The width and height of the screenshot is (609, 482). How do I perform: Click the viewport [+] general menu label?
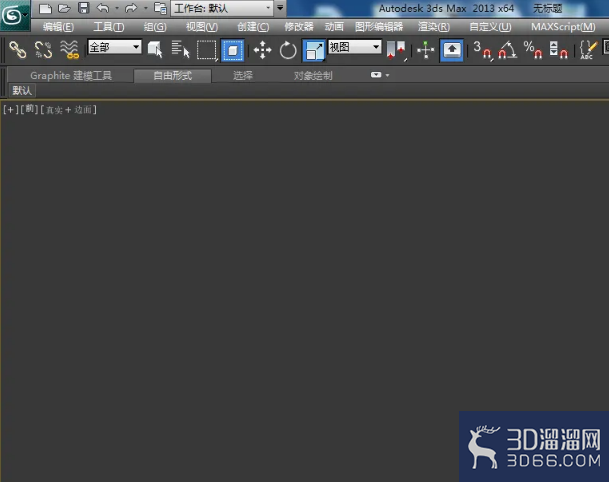(10, 110)
